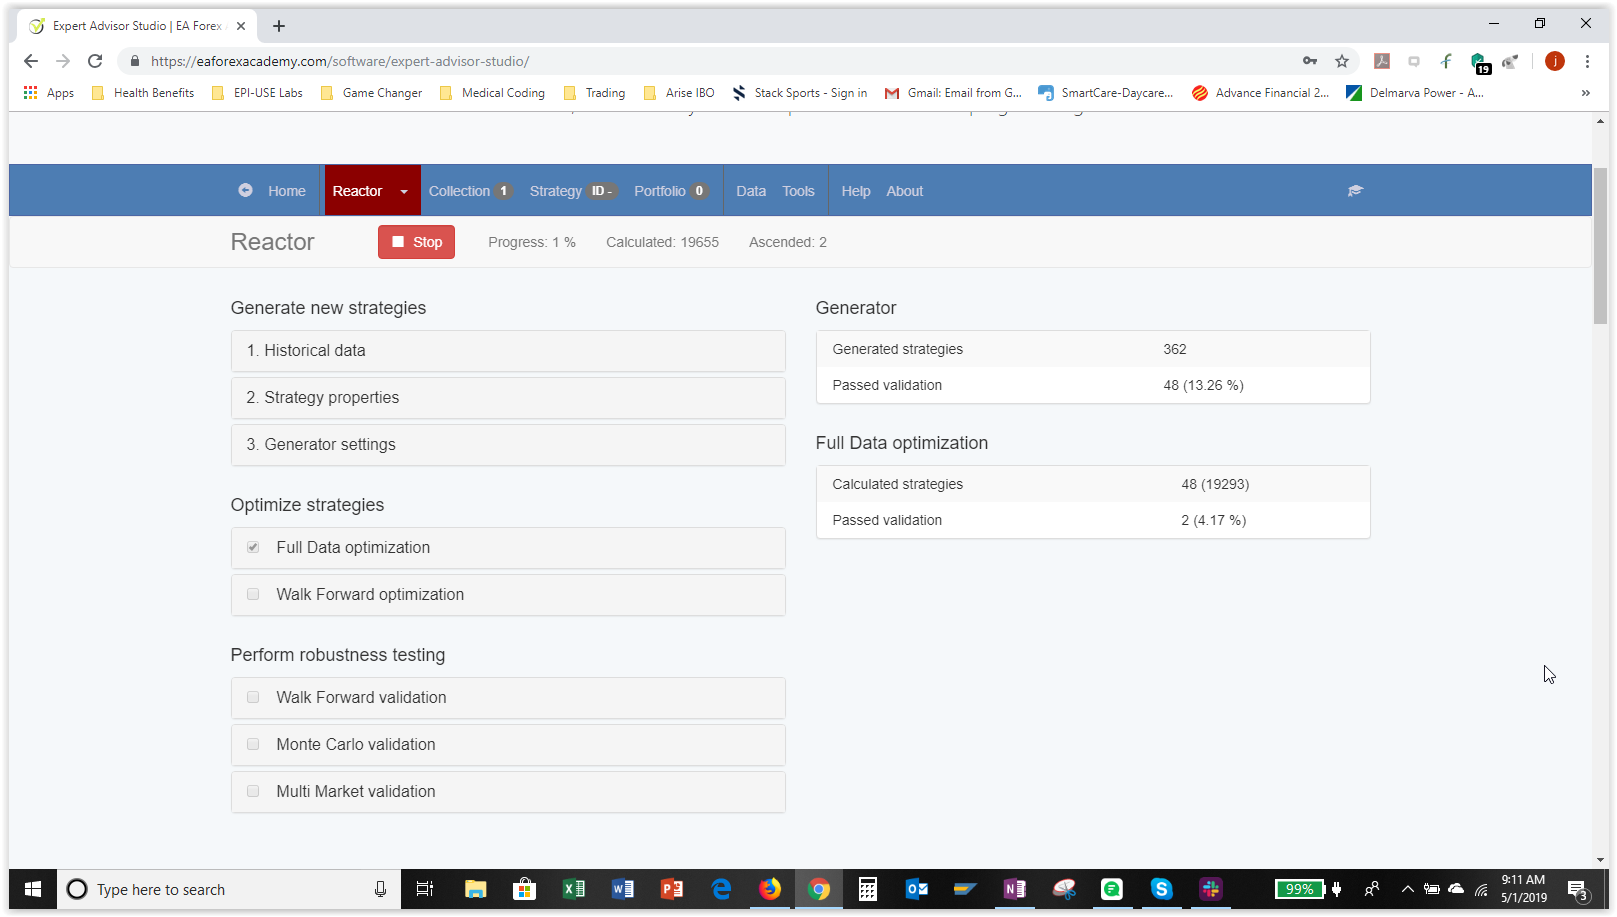Click the browser address bar URL
This screenshot has width=1617, height=917.
[340, 61]
